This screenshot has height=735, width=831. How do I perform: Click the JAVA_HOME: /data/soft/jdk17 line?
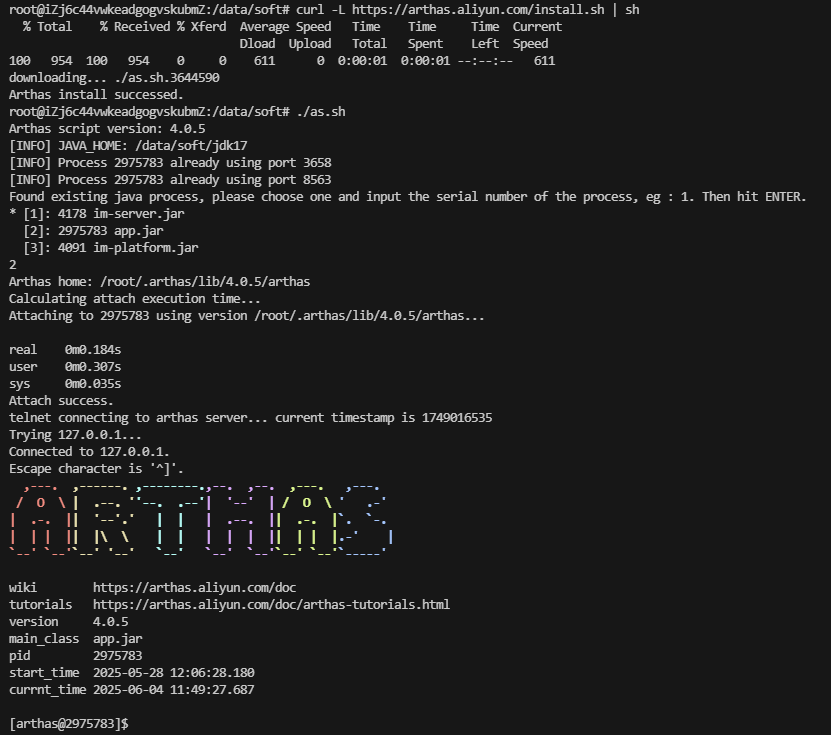pyautogui.click(x=128, y=145)
